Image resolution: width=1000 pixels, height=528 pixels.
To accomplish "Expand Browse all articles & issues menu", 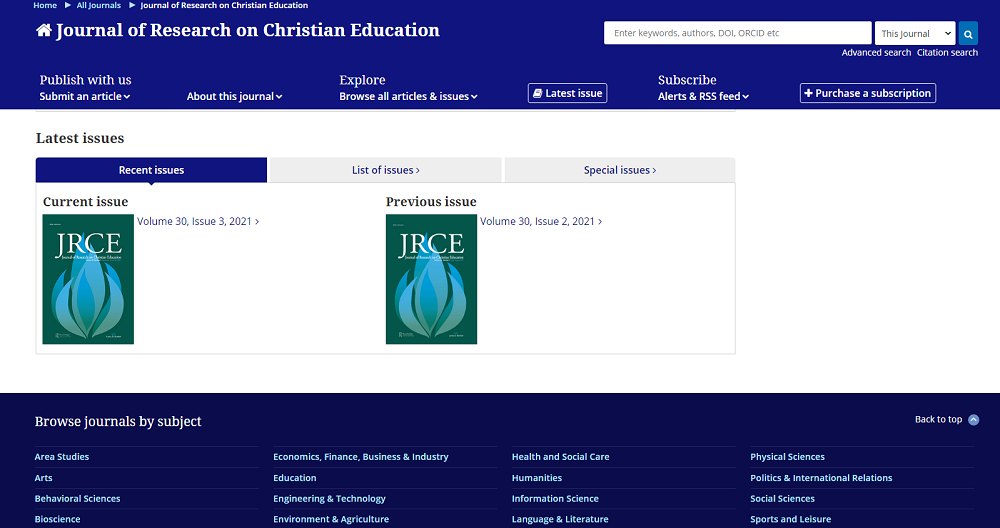I will pos(408,96).
